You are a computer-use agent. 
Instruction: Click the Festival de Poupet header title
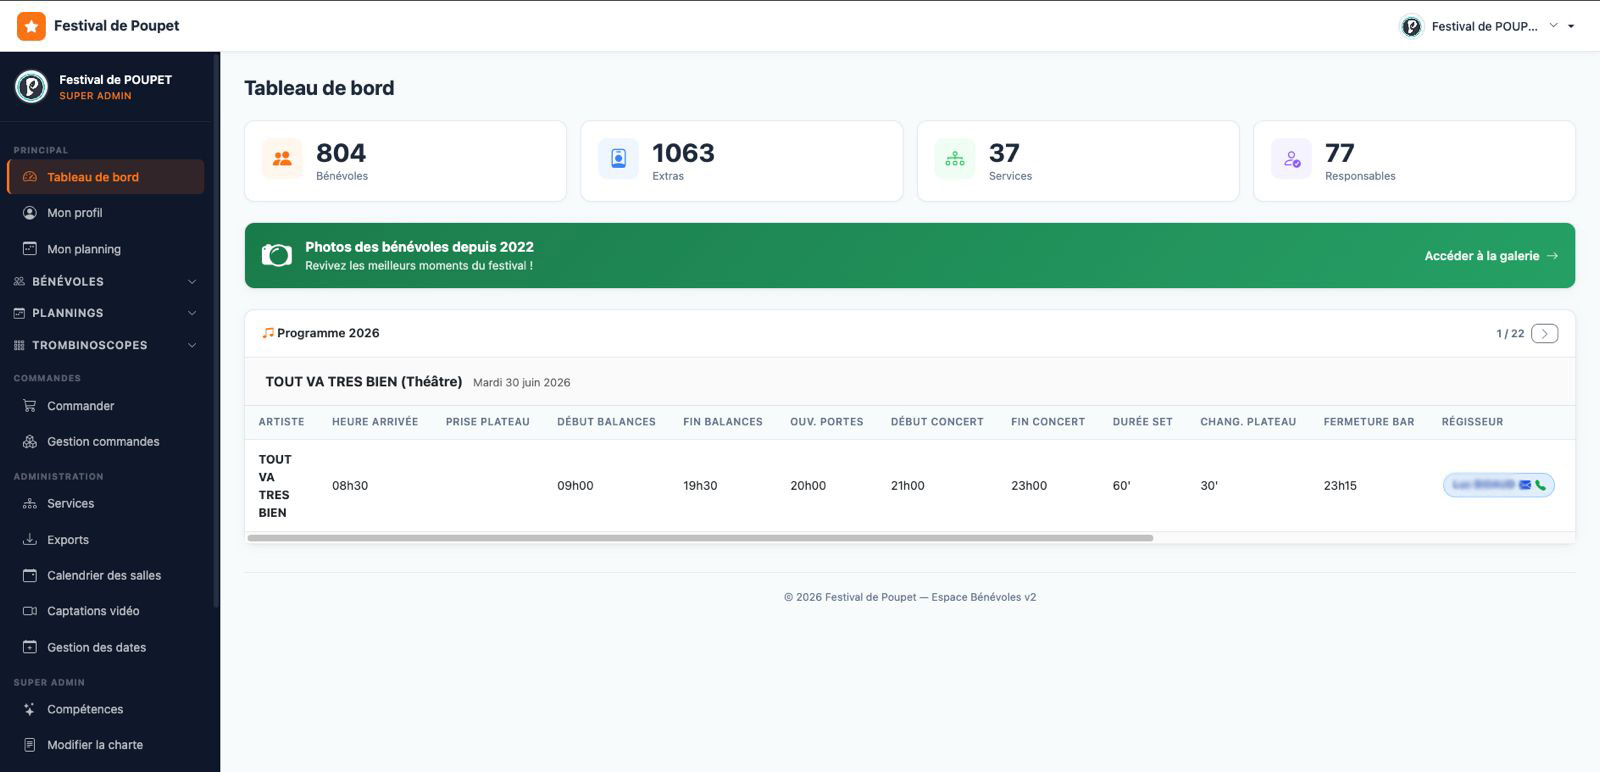point(117,26)
